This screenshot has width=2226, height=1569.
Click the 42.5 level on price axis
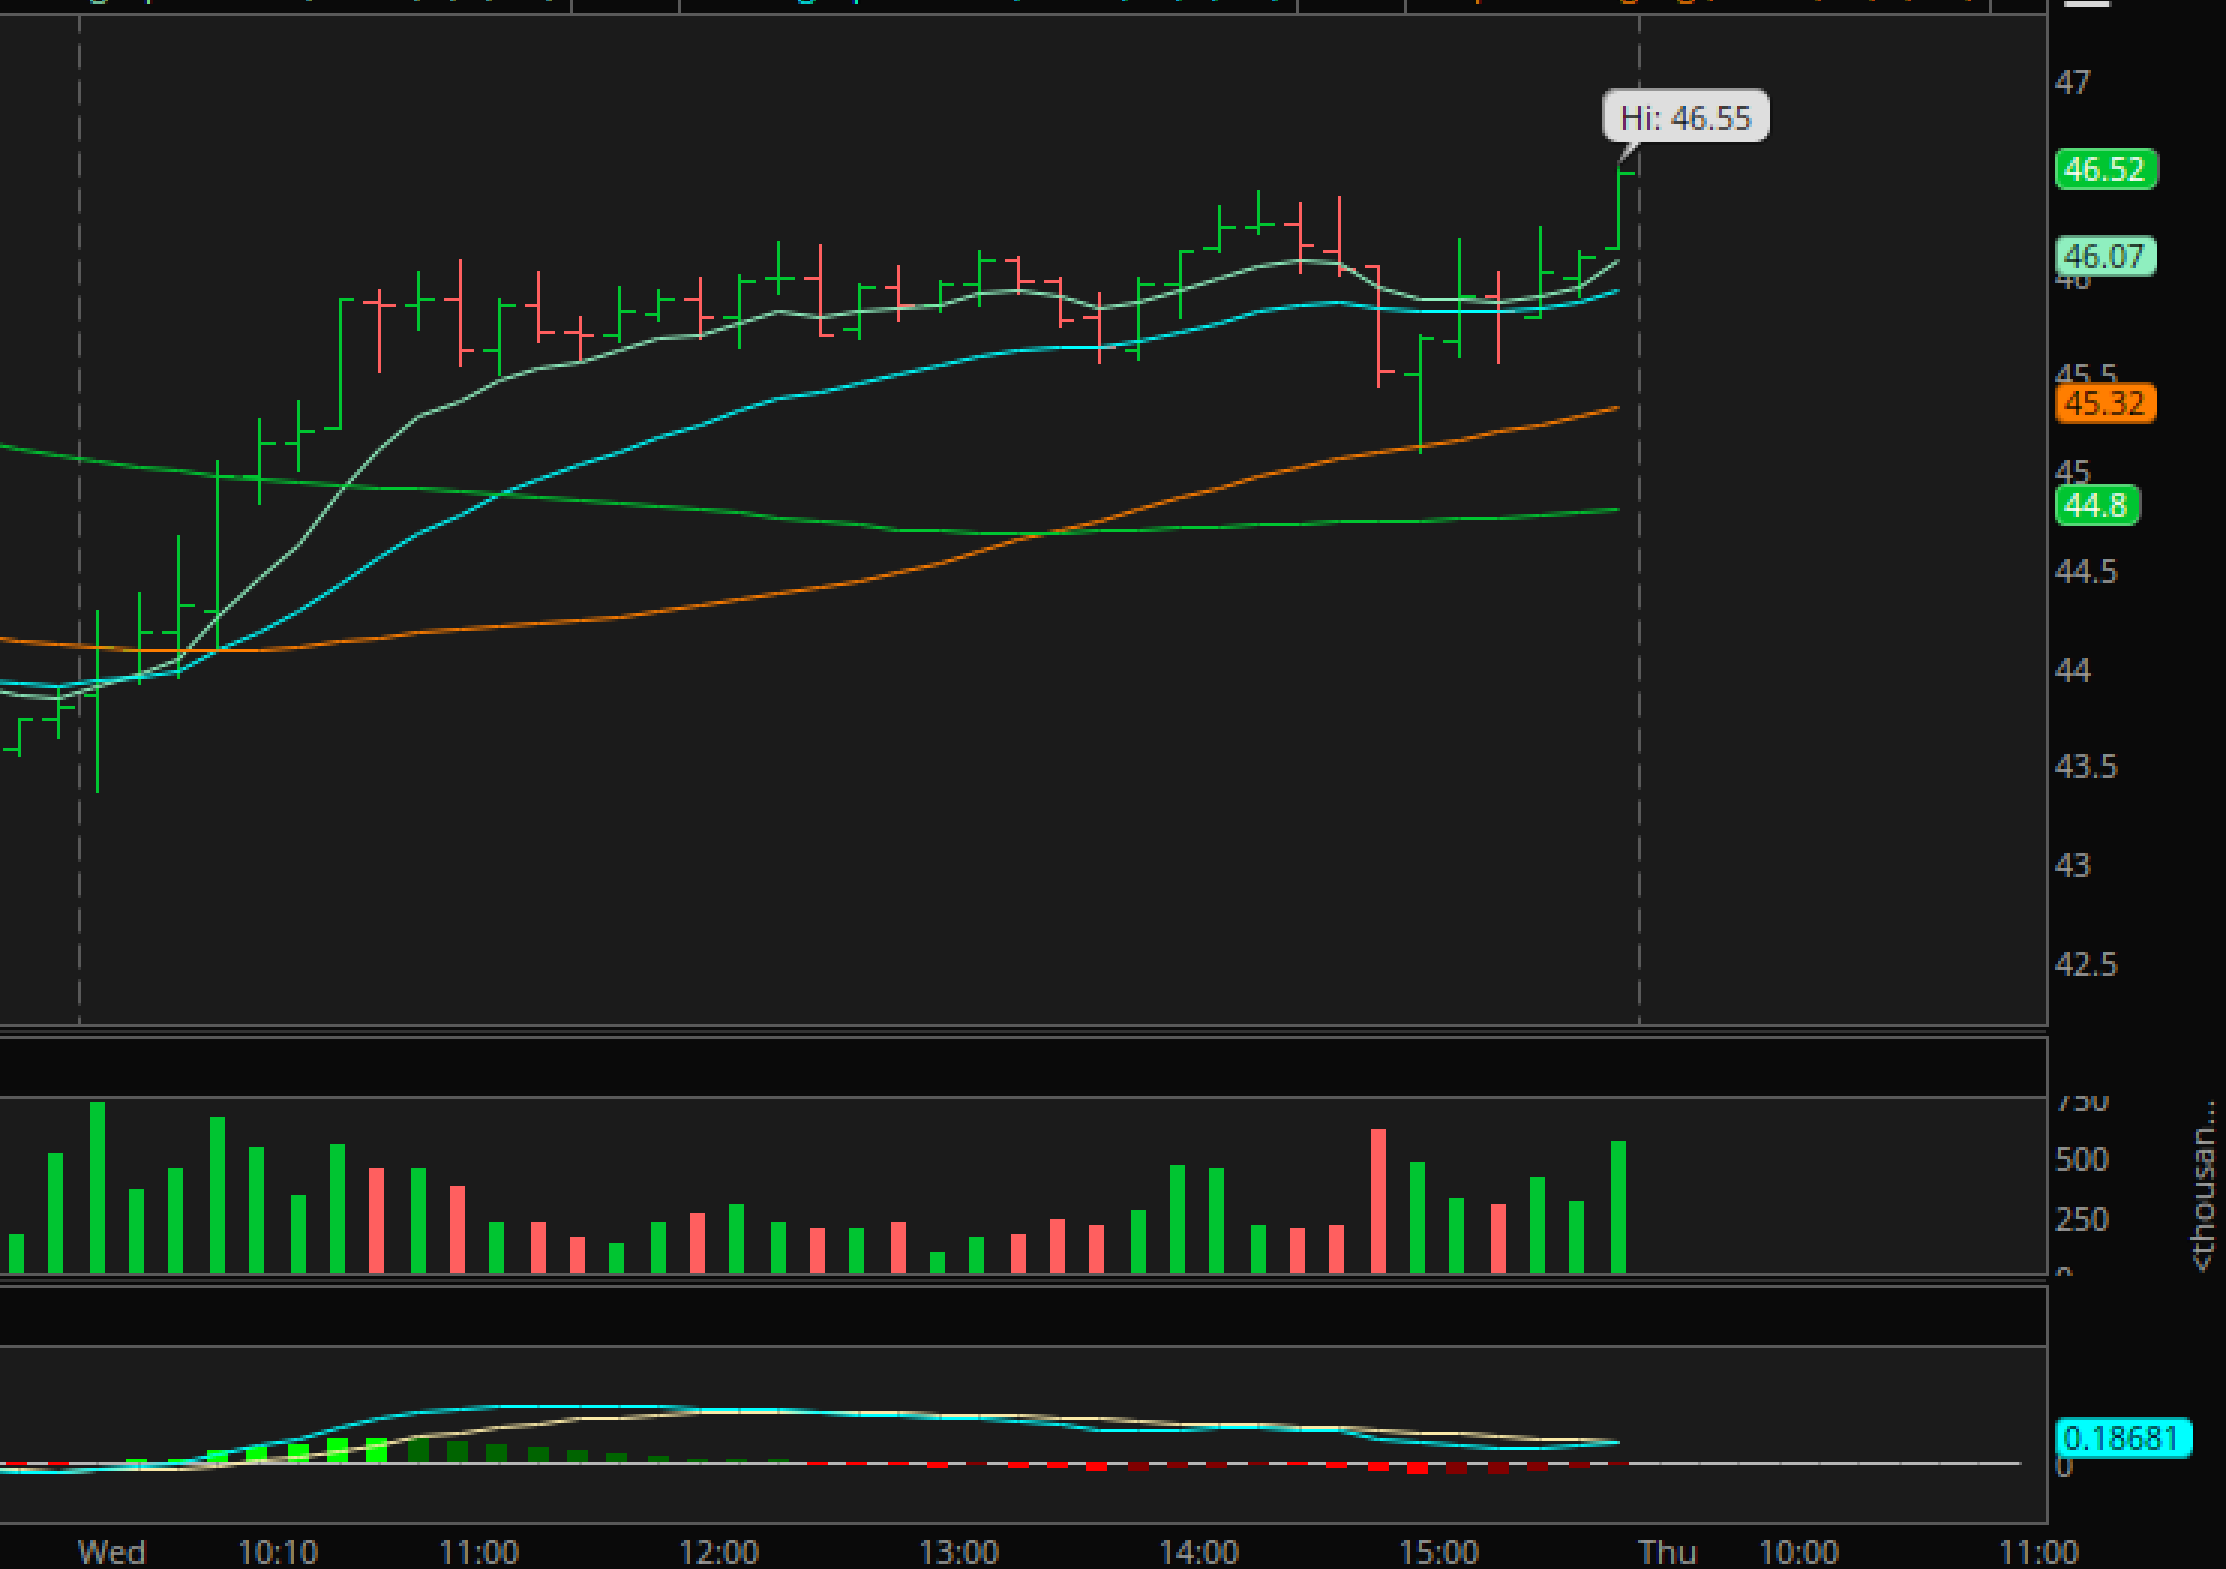click(2085, 964)
